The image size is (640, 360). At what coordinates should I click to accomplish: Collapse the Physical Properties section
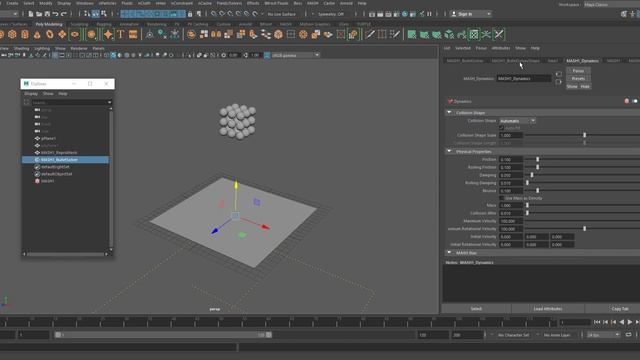coord(449,151)
